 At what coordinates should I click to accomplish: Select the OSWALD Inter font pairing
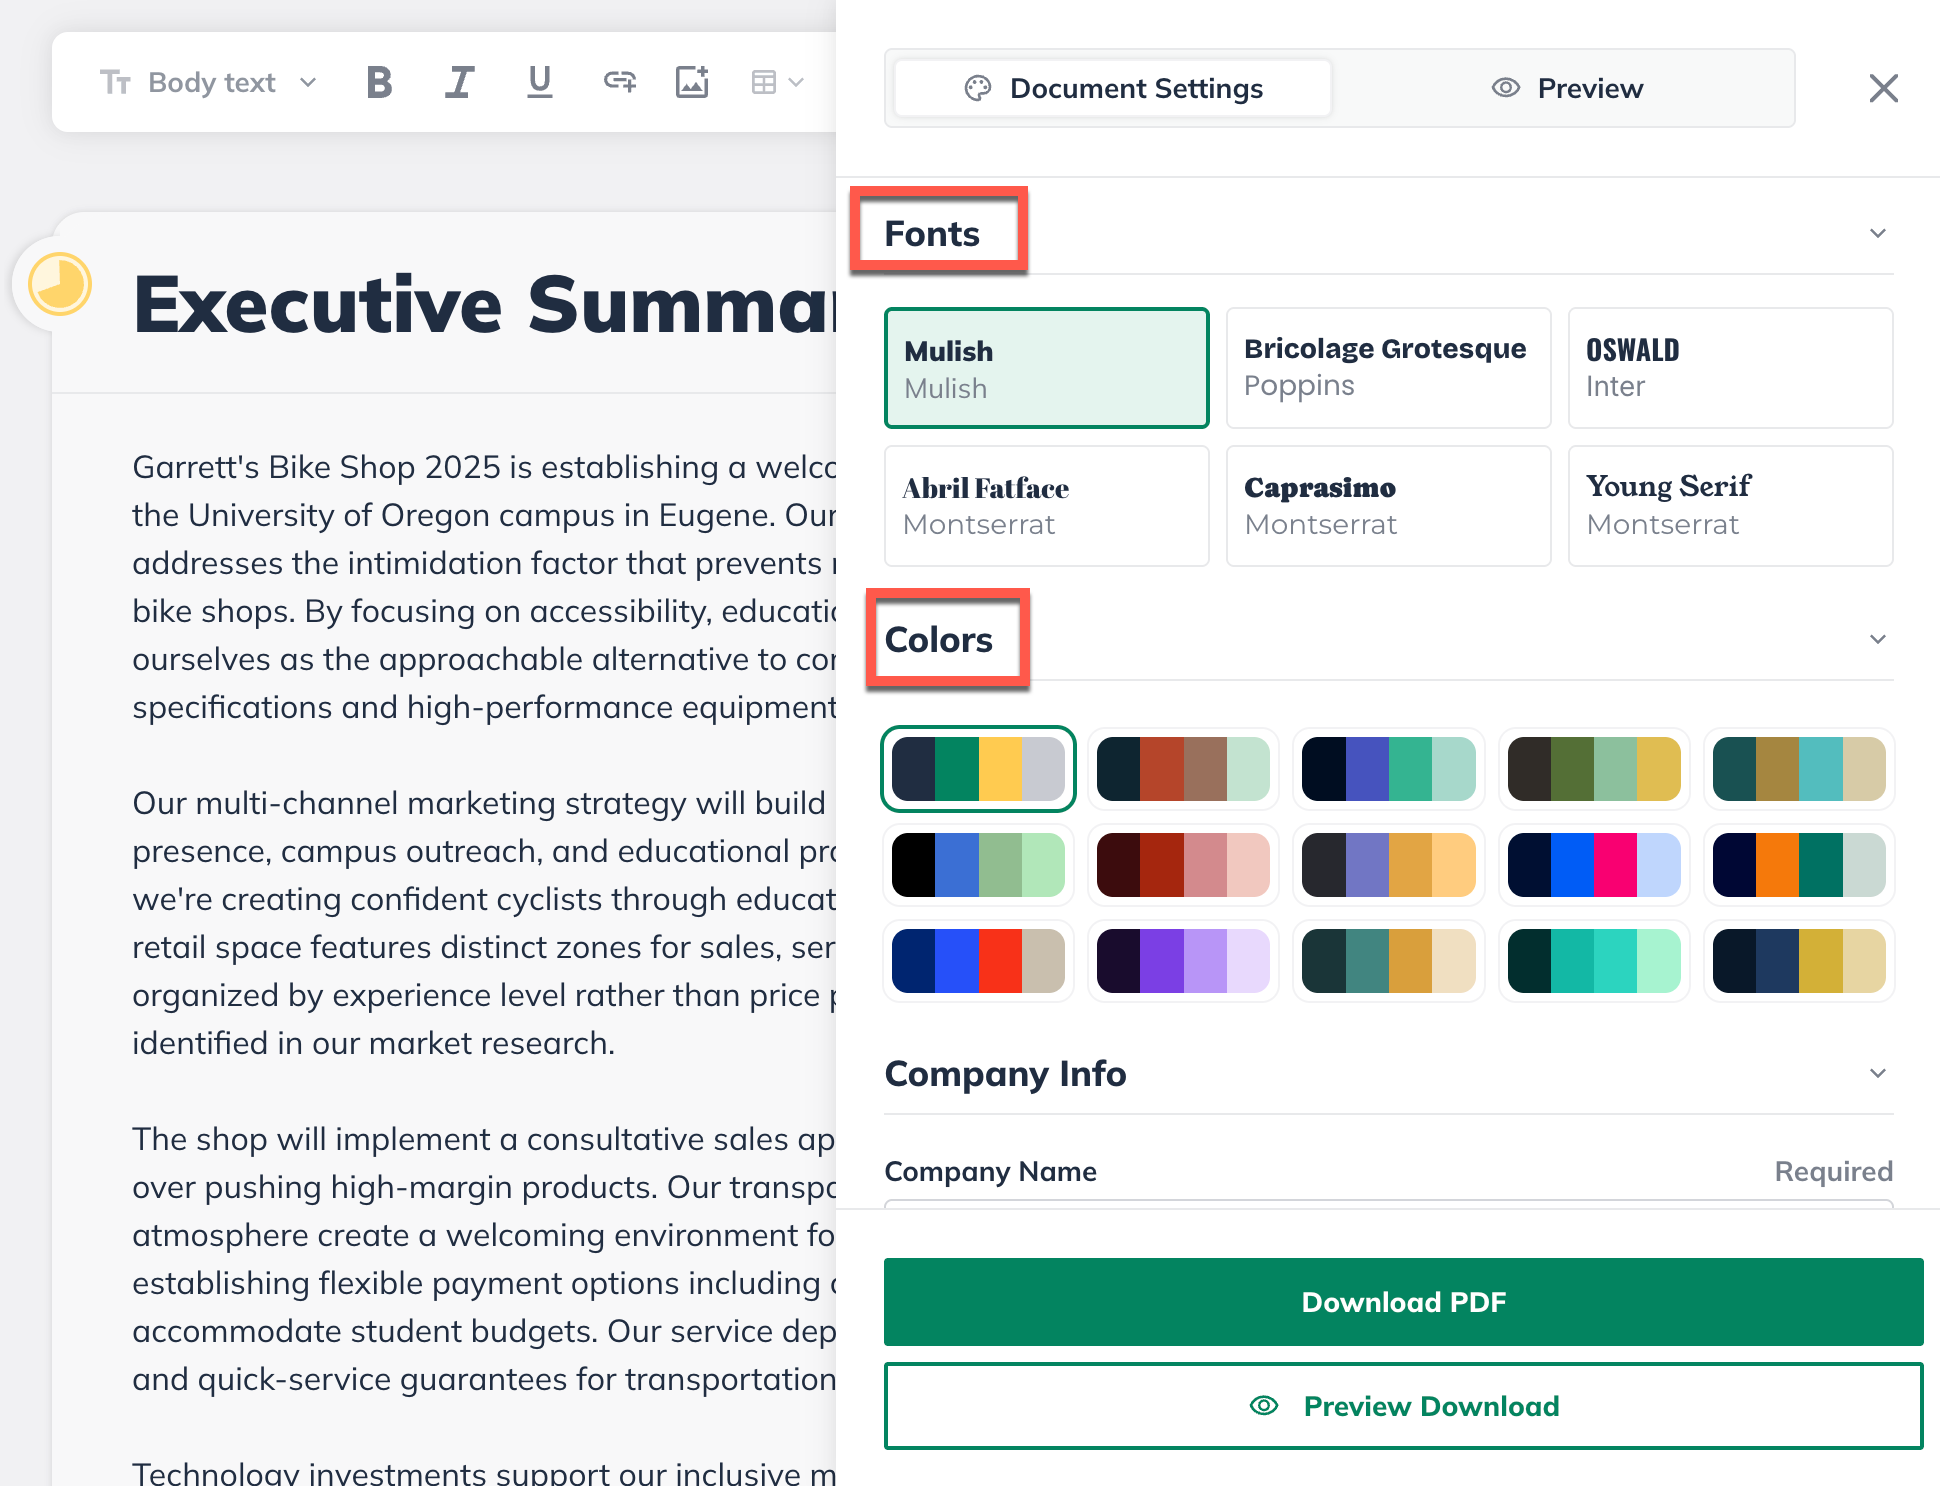[1729, 367]
